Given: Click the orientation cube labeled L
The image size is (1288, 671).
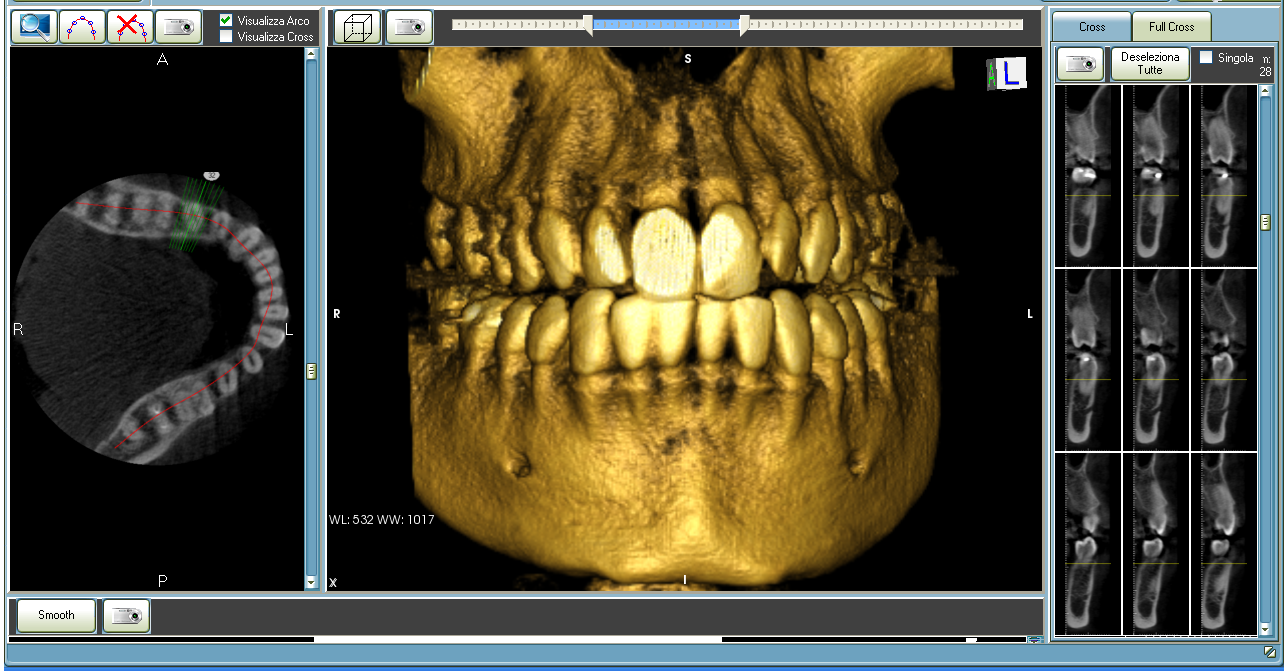Looking at the screenshot, I should 1006,73.
